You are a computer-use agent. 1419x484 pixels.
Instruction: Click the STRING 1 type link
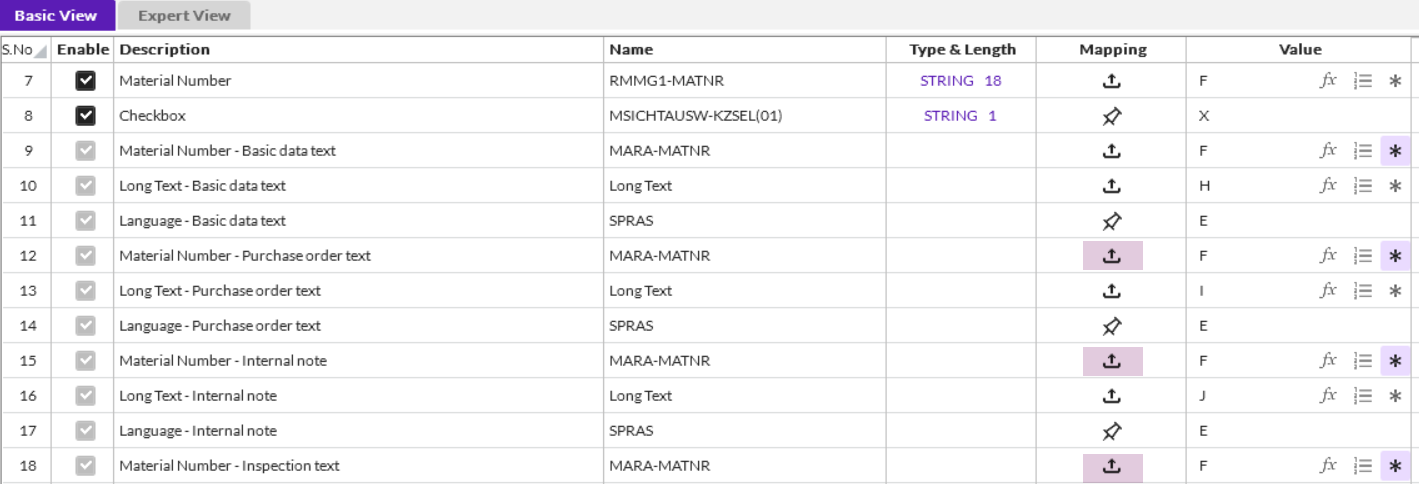pyautogui.click(x=960, y=116)
